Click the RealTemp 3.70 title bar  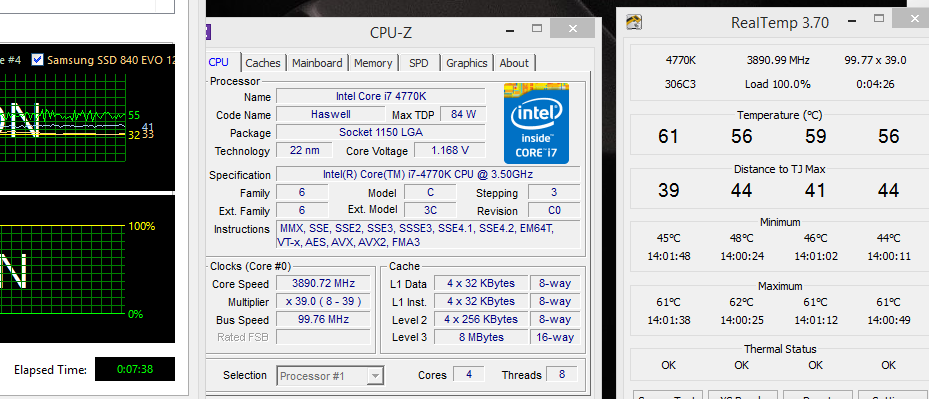point(780,23)
